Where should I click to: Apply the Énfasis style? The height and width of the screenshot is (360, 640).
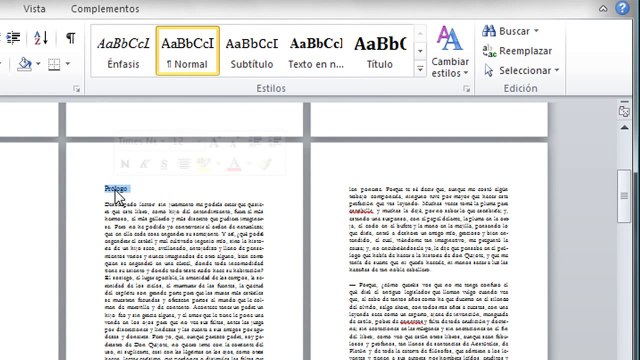(123, 51)
